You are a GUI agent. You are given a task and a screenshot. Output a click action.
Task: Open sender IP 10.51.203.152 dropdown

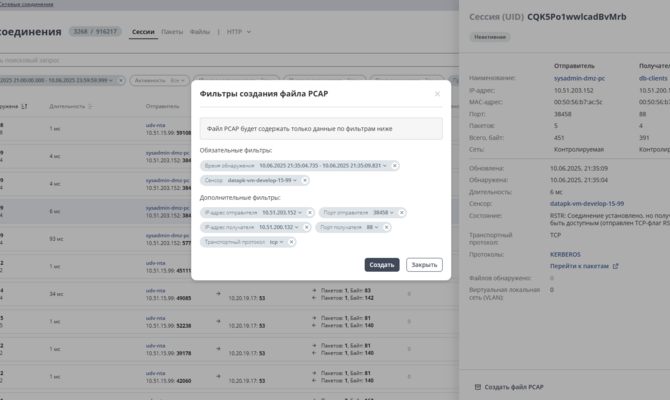click(299, 213)
